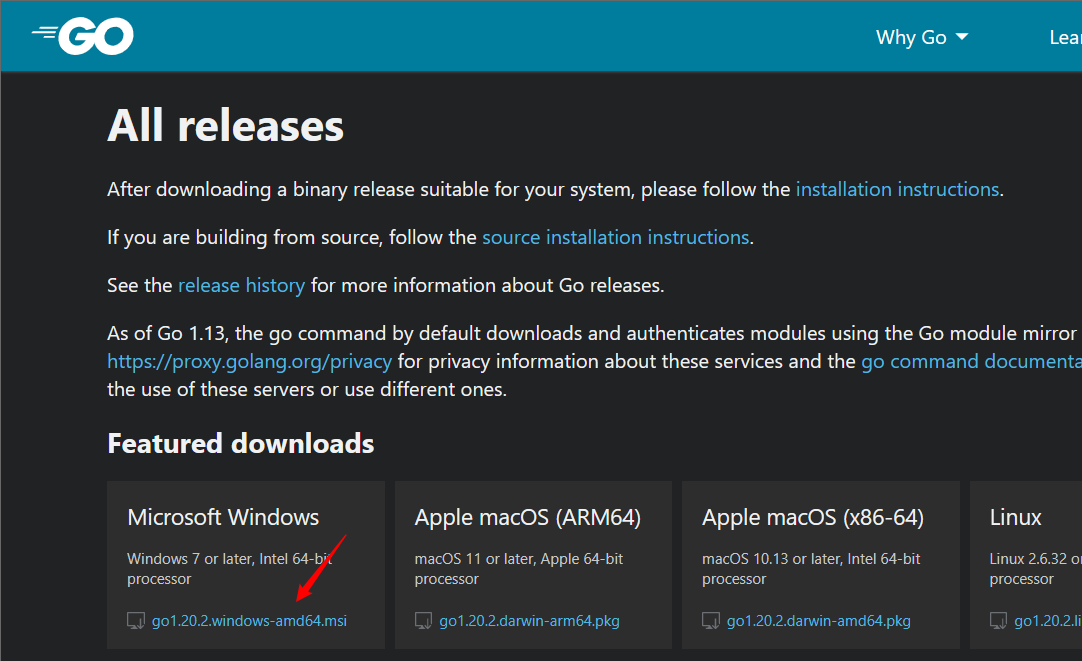Click the Go logo in the header
This screenshot has height=661, width=1082.
(83, 37)
